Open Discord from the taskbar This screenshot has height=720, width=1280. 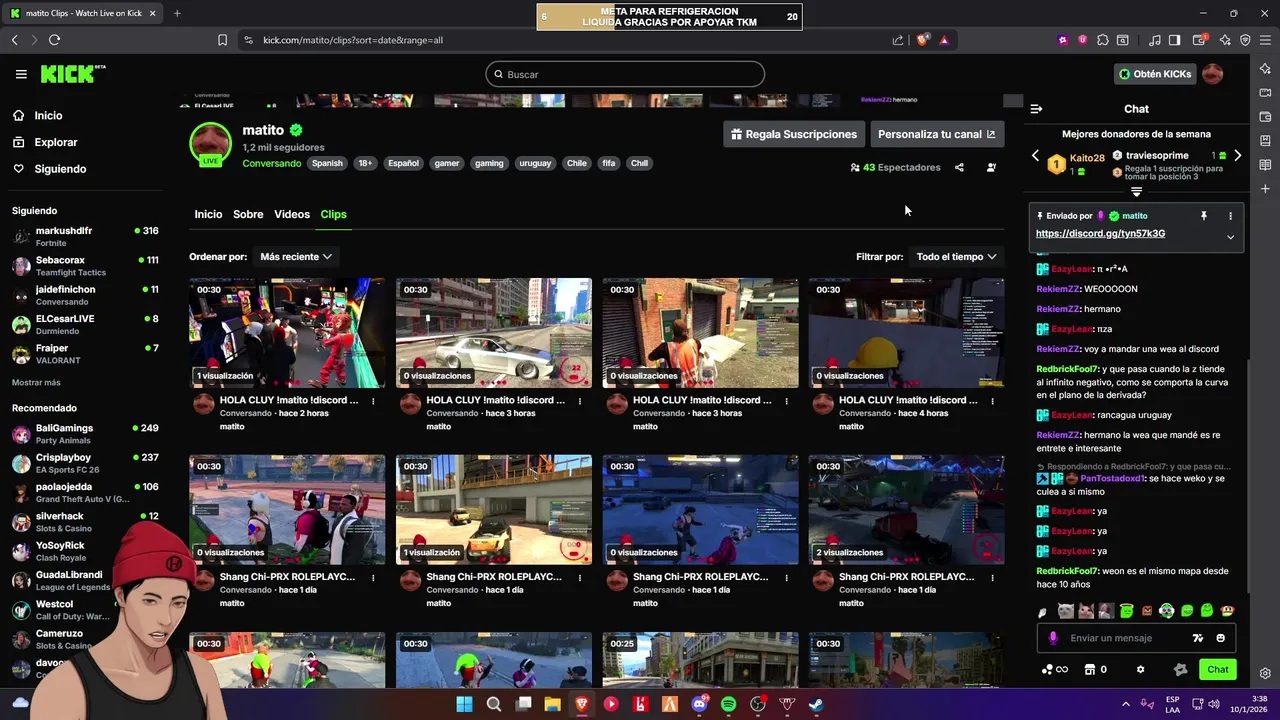click(699, 704)
